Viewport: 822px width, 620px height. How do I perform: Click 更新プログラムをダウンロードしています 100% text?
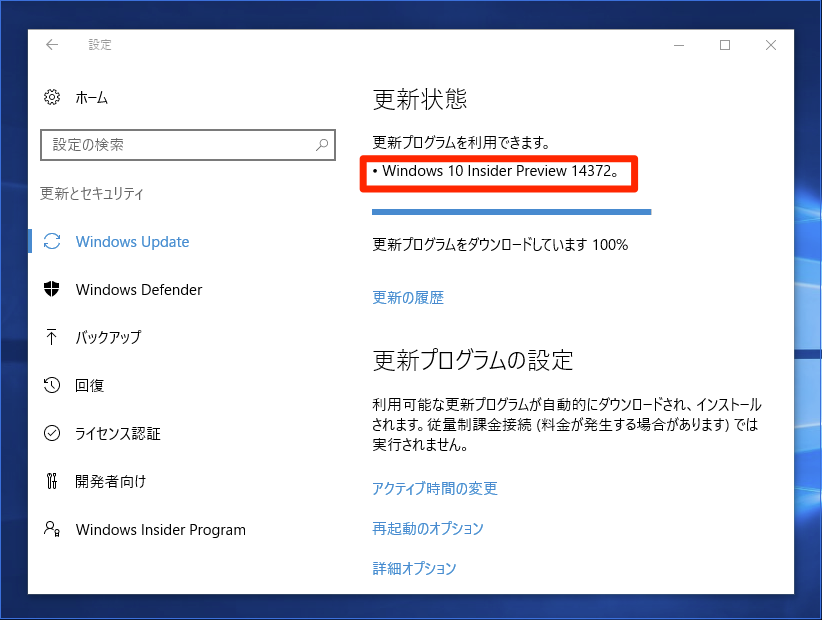click(x=500, y=245)
